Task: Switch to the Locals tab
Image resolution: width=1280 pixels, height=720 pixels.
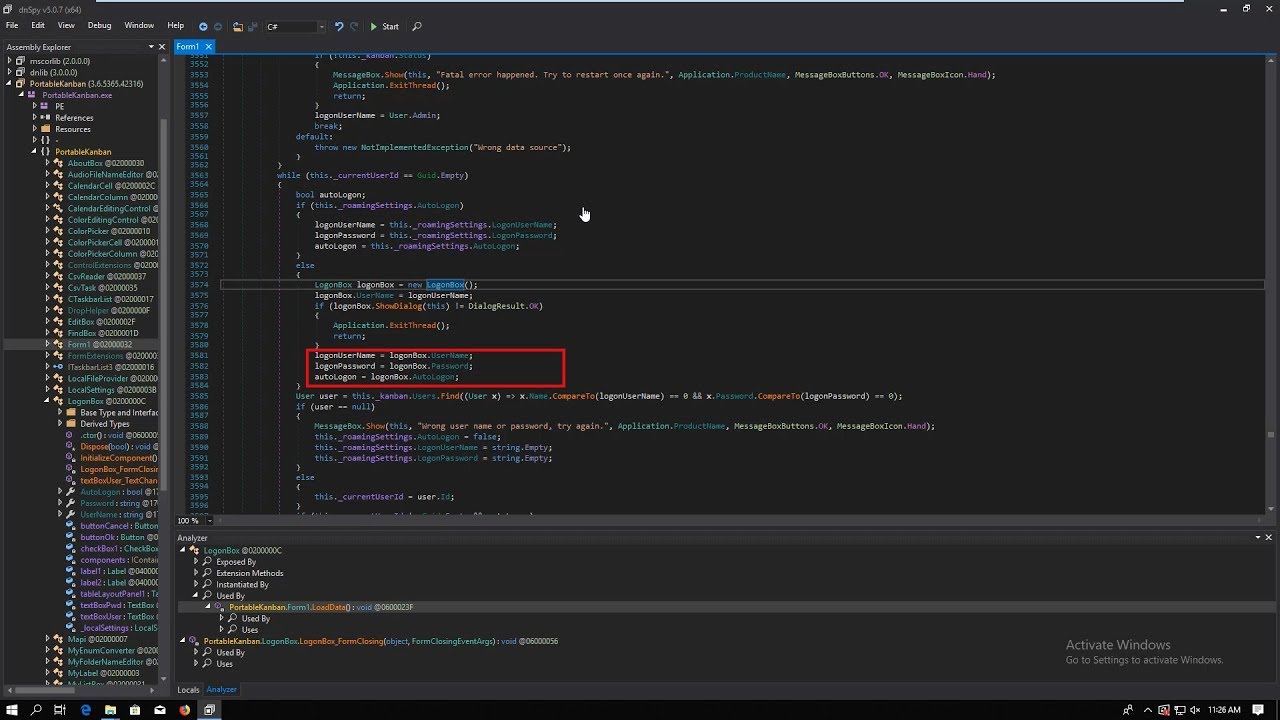Action: pyautogui.click(x=188, y=689)
